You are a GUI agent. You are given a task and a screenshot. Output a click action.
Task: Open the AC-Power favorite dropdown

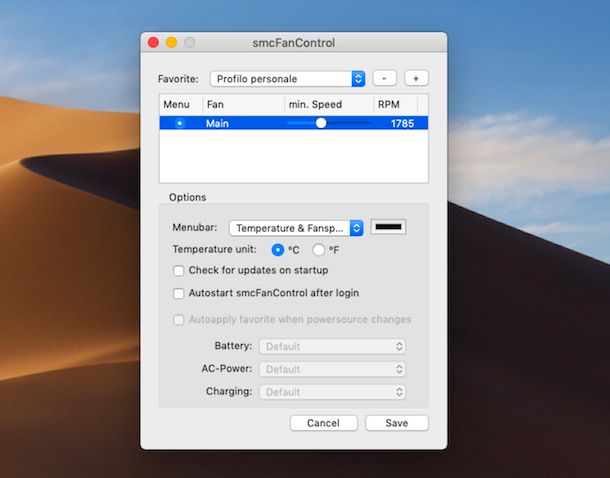pos(333,369)
